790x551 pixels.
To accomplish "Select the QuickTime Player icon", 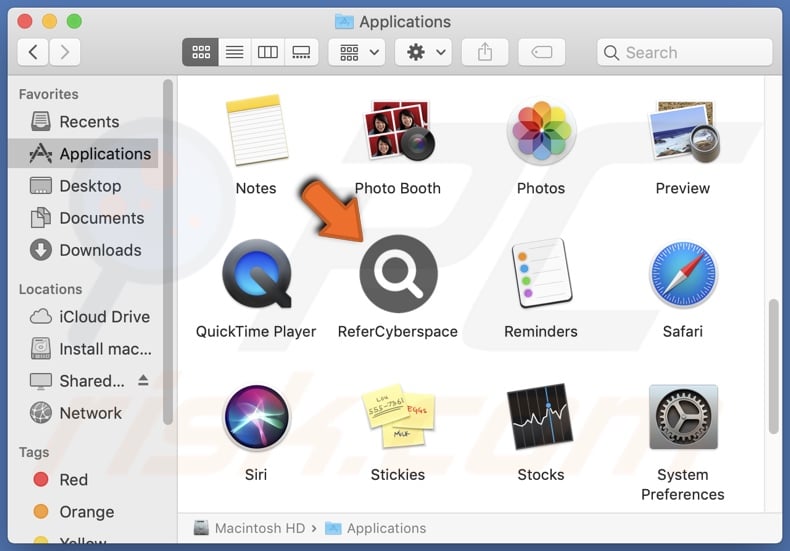I will [x=256, y=275].
